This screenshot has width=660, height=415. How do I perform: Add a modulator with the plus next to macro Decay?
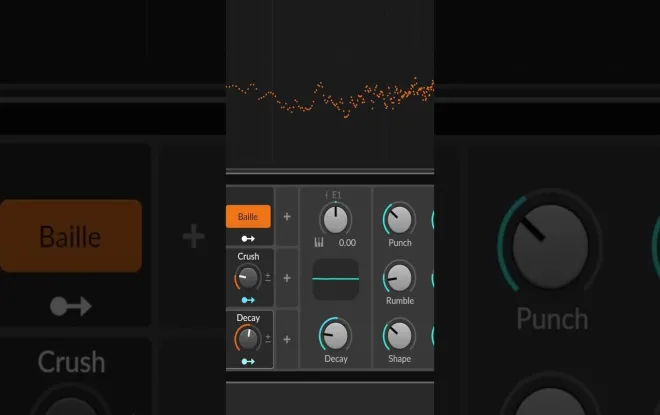tap(287, 339)
